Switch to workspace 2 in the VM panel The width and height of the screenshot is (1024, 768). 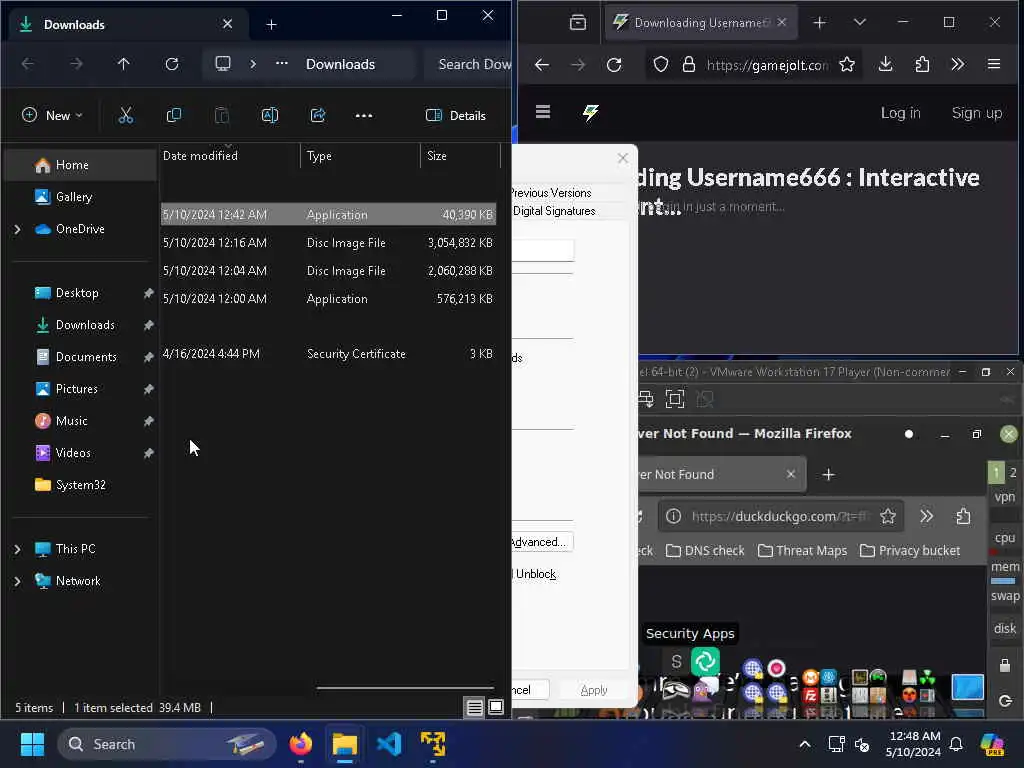[1013, 472]
